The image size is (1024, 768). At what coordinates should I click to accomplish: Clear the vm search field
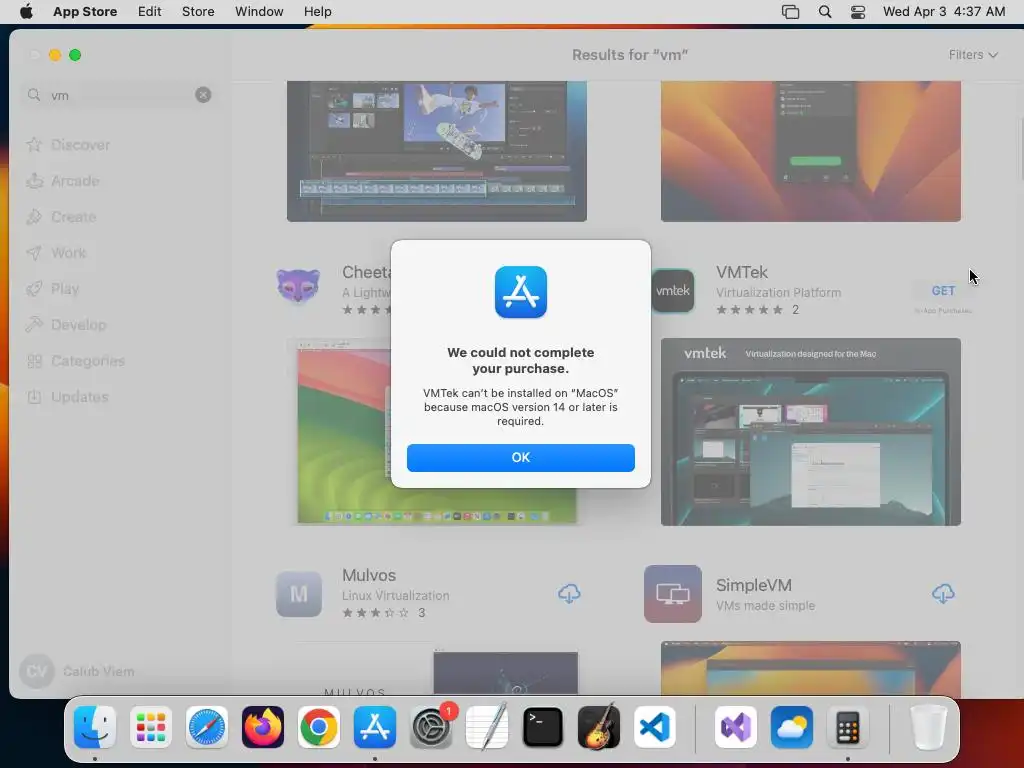click(x=203, y=95)
